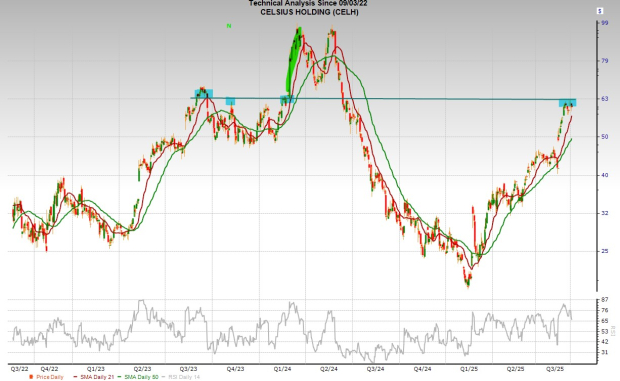Viewport: 620px width, 381px height.
Task: Toggle the Price Daily legend entry
Action: [46, 377]
